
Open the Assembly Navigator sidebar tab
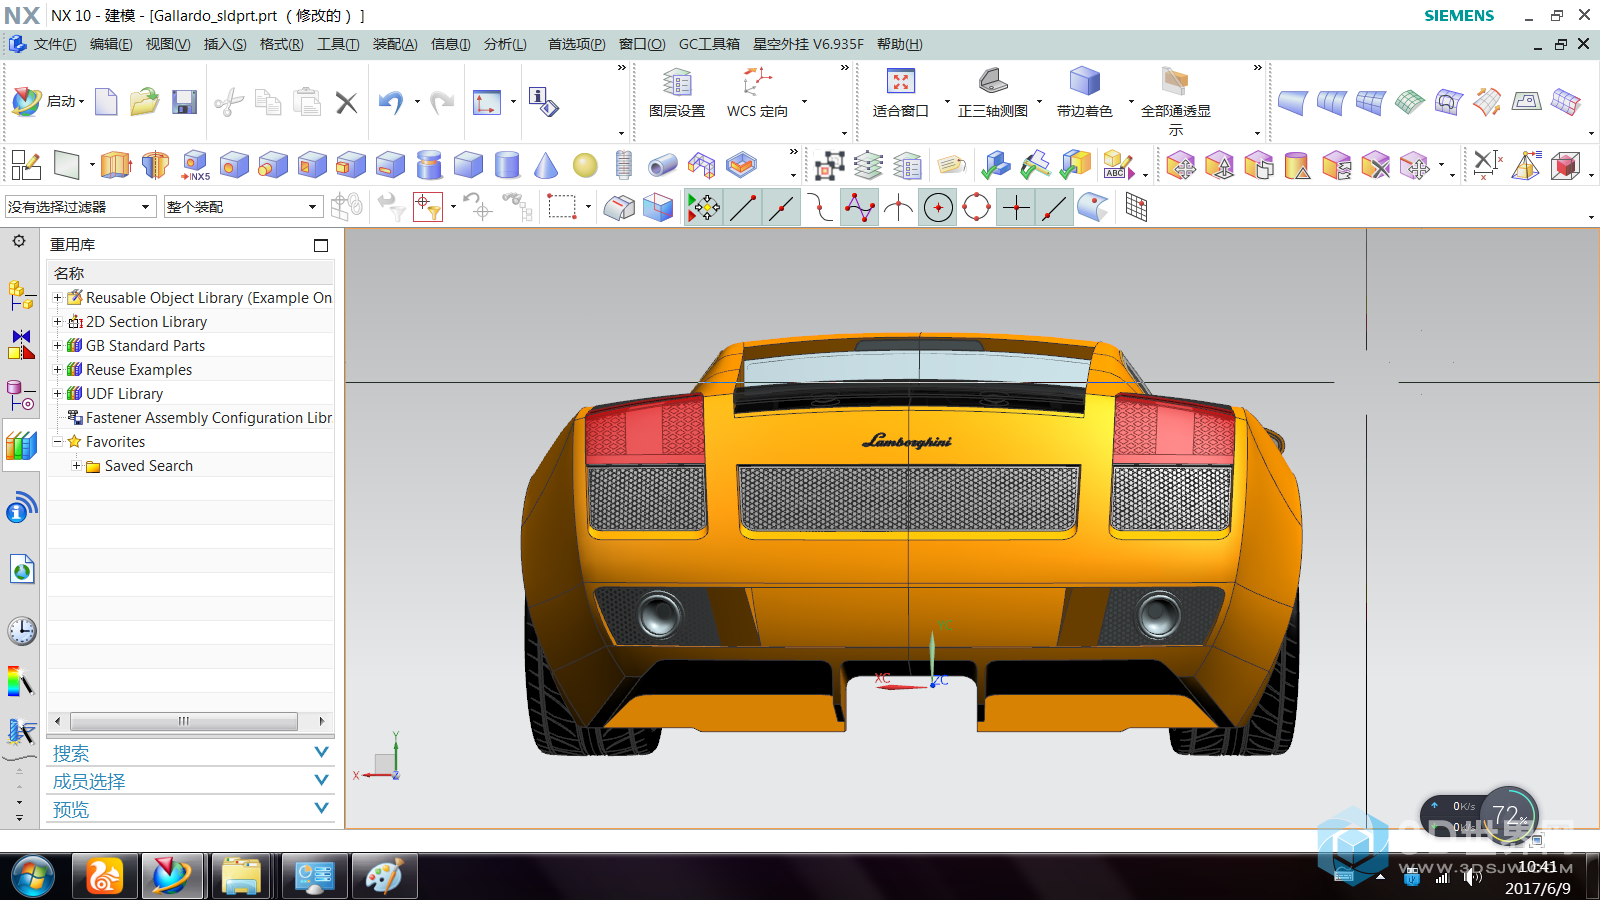tap(21, 295)
